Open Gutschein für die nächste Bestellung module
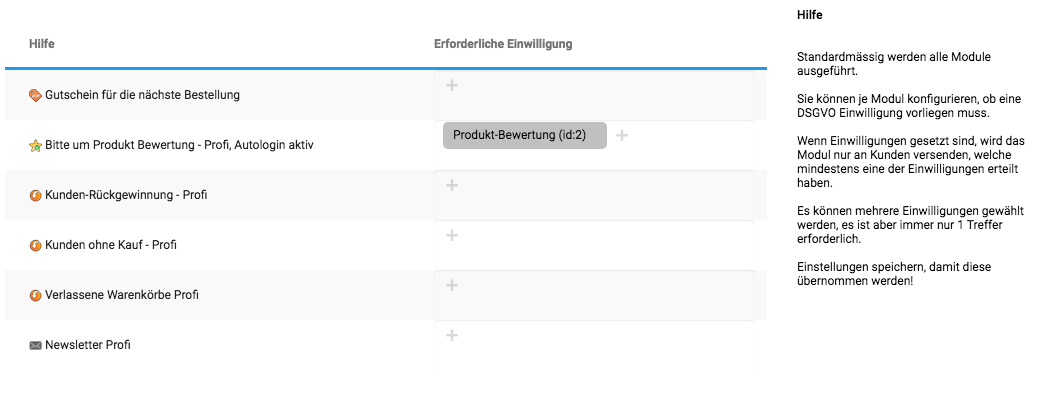This screenshot has height=404, width=1055. 143,95
